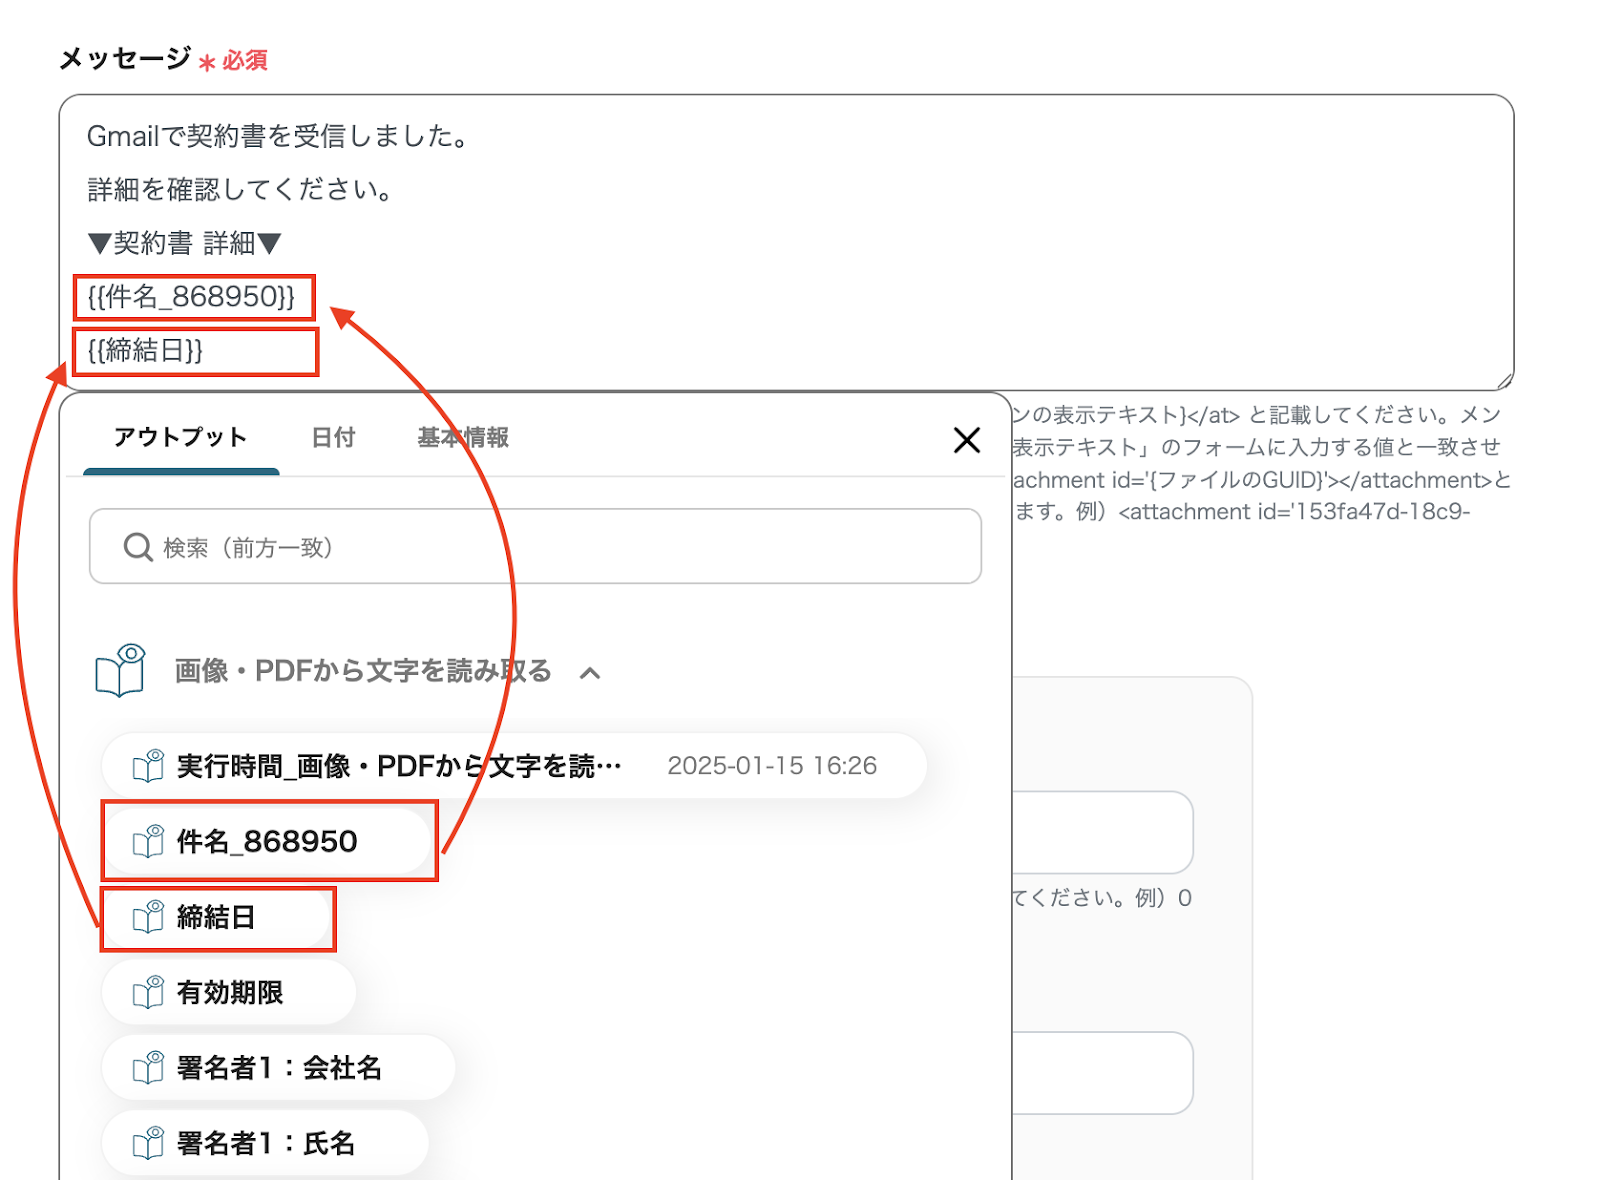Click the {{締結日}} variable in message
Image resolution: width=1600 pixels, height=1180 pixels.
click(x=145, y=350)
